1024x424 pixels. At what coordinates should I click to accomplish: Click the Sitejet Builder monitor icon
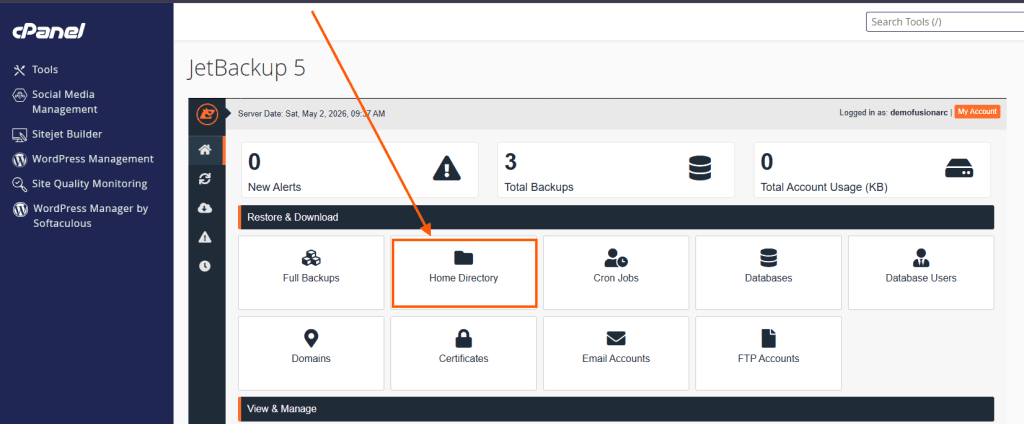click(20, 135)
